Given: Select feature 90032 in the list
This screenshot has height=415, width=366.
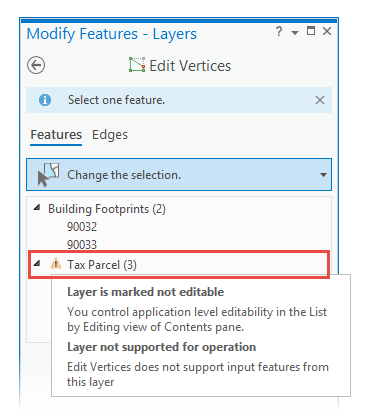Looking at the screenshot, I should tap(82, 227).
